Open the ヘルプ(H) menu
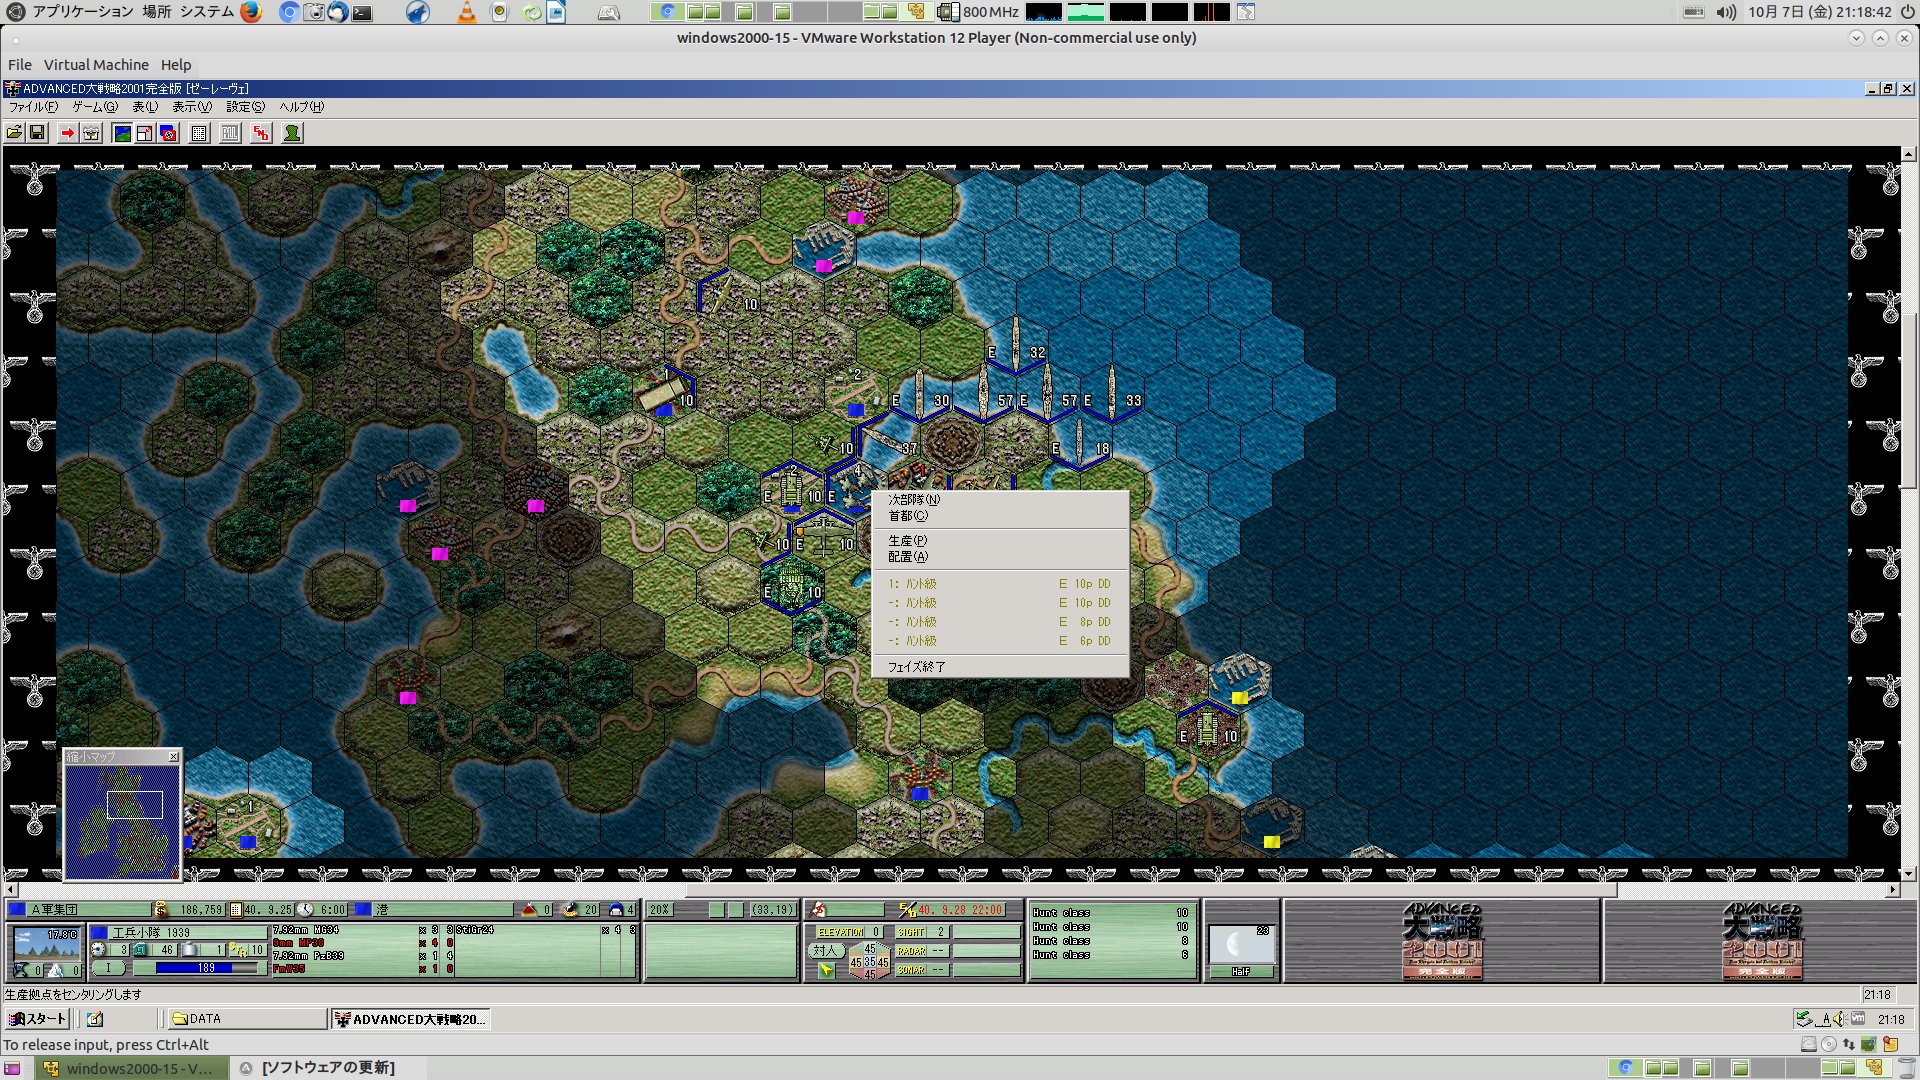This screenshot has height=1080, width=1920. click(301, 107)
